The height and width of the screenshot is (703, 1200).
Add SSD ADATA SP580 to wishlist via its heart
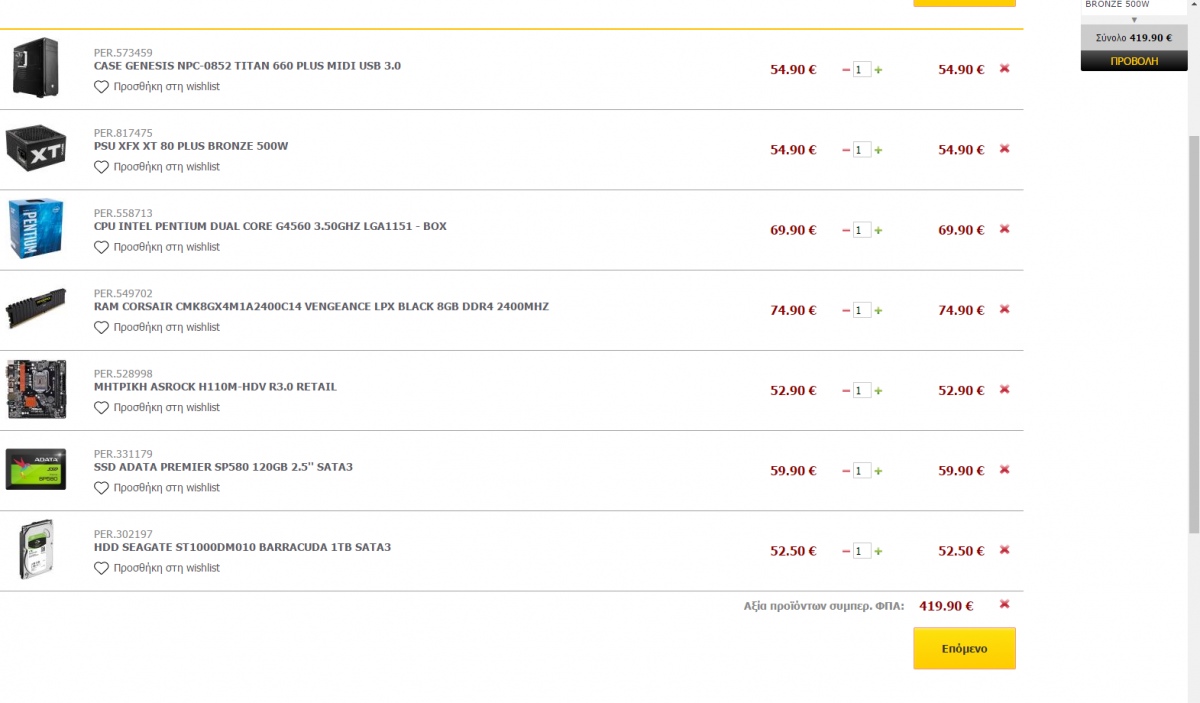pyautogui.click(x=101, y=488)
